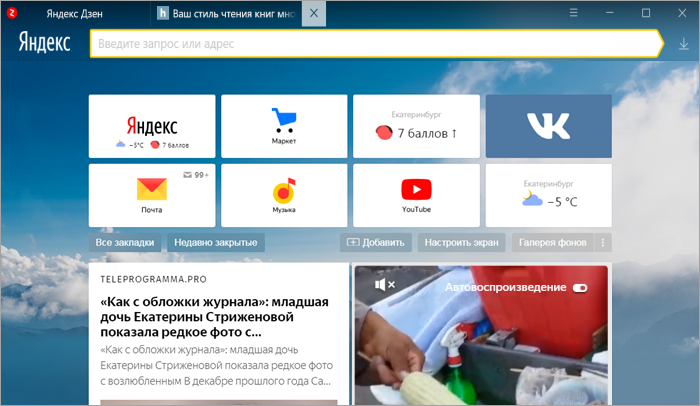Click the Яндекс logo next to the address bar

[x=45, y=42]
